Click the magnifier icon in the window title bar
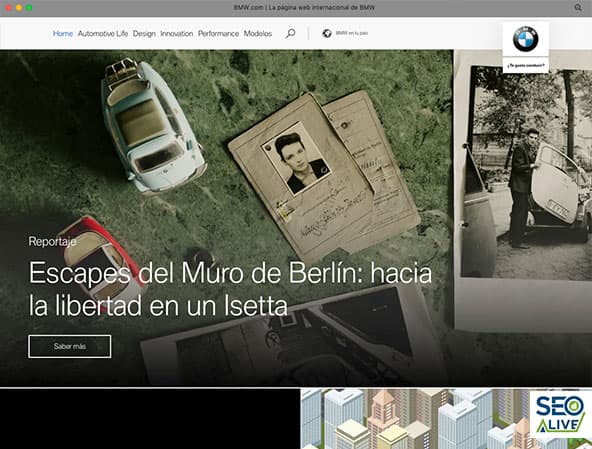The width and height of the screenshot is (592, 449). click(578, 8)
